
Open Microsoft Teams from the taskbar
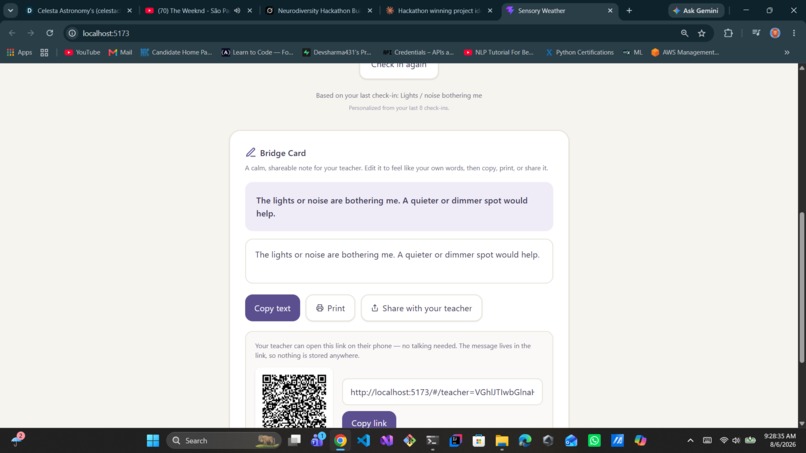318,441
